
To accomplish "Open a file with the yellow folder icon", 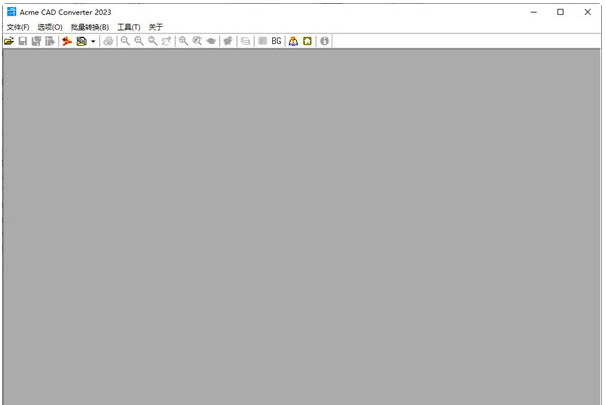I will coord(9,41).
